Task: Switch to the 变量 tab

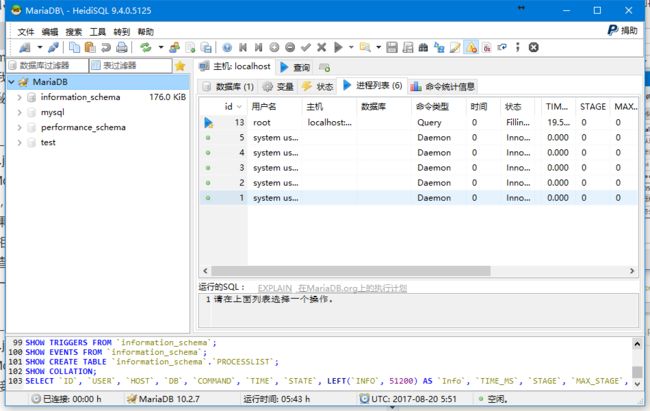Action: click(x=279, y=86)
